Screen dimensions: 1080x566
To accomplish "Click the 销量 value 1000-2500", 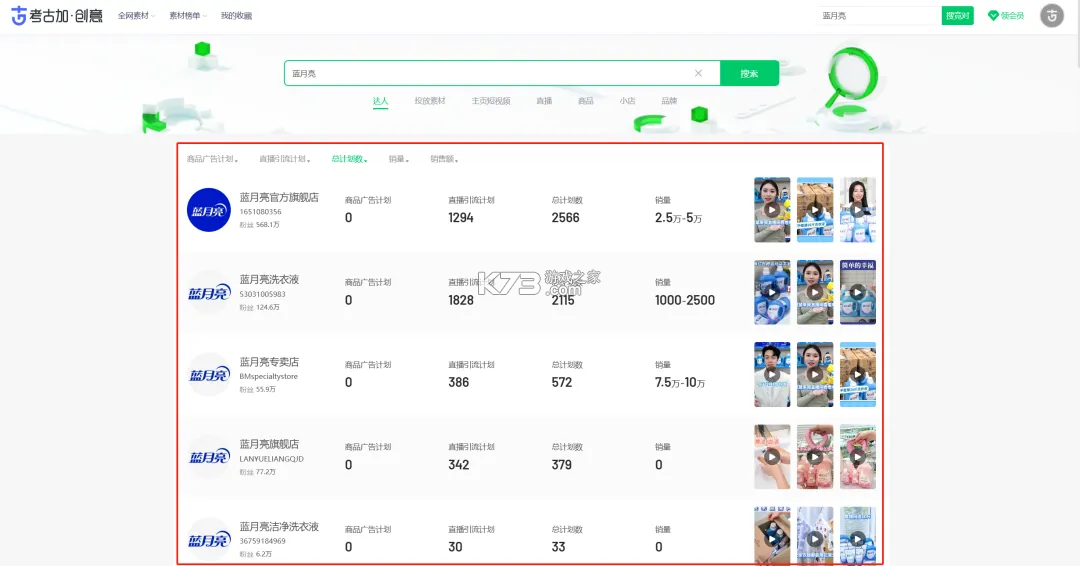I will click(685, 300).
